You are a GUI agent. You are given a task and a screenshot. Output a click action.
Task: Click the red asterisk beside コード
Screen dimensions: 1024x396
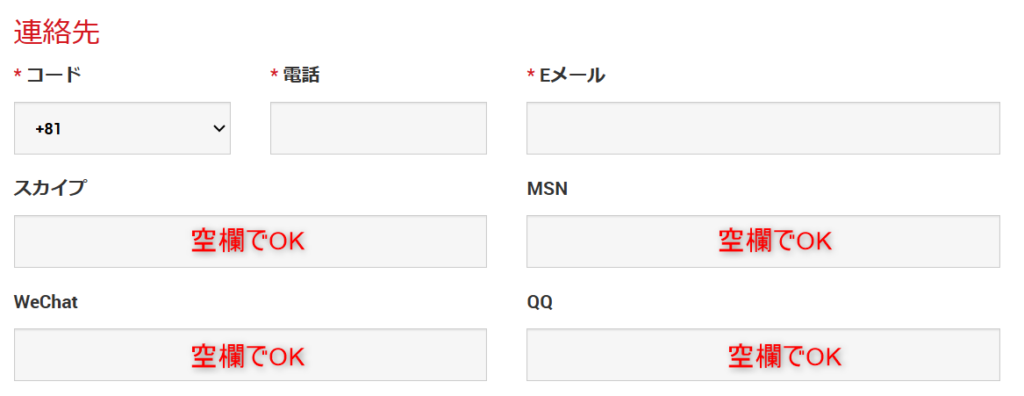tap(18, 76)
